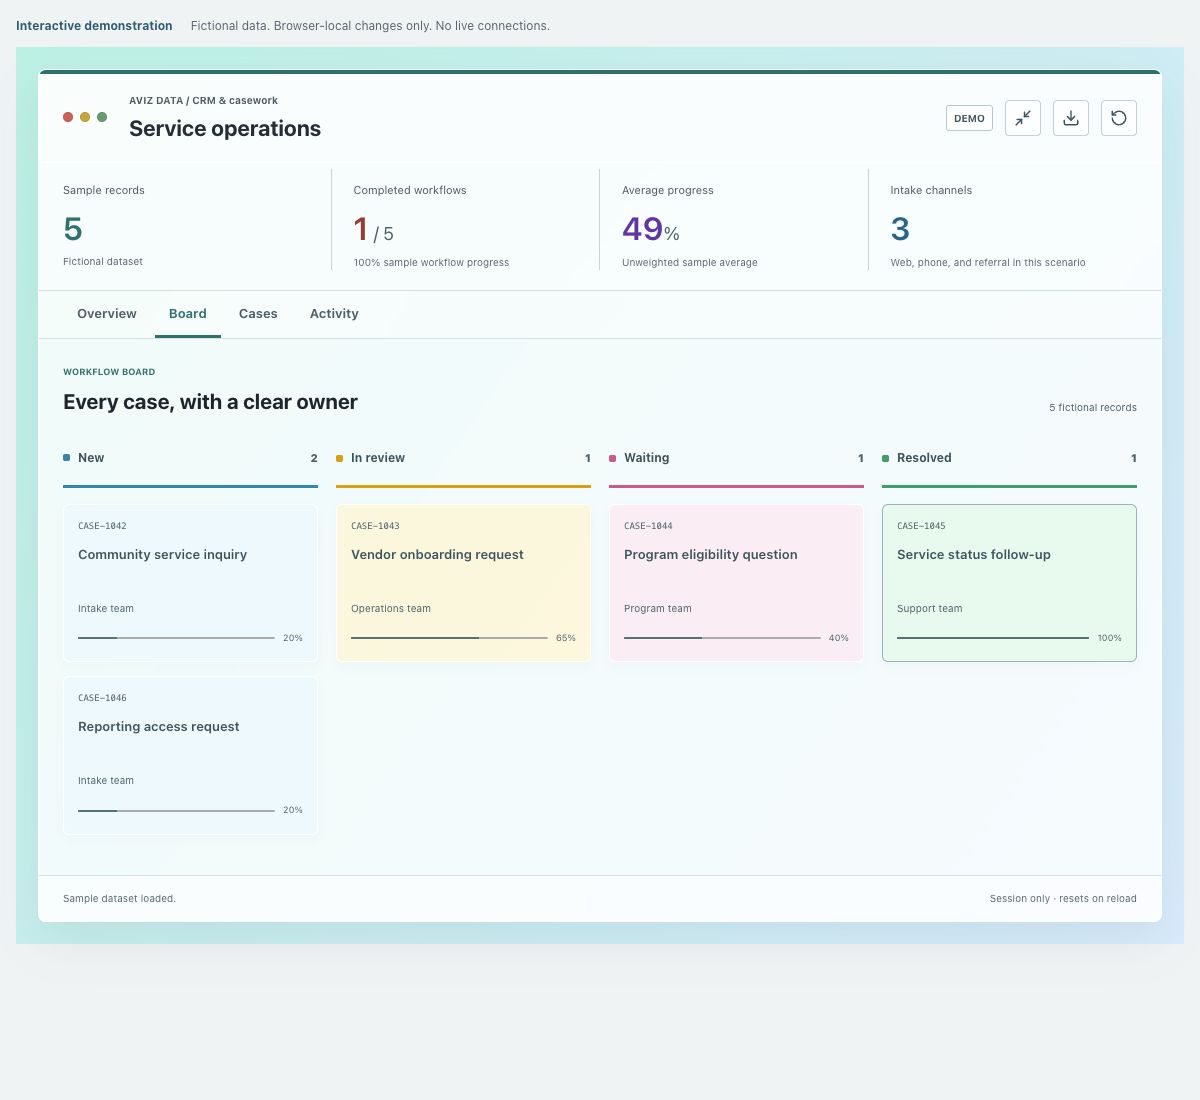Click the yellow window dot
The image size is (1200, 1100).
coord(85,117)
